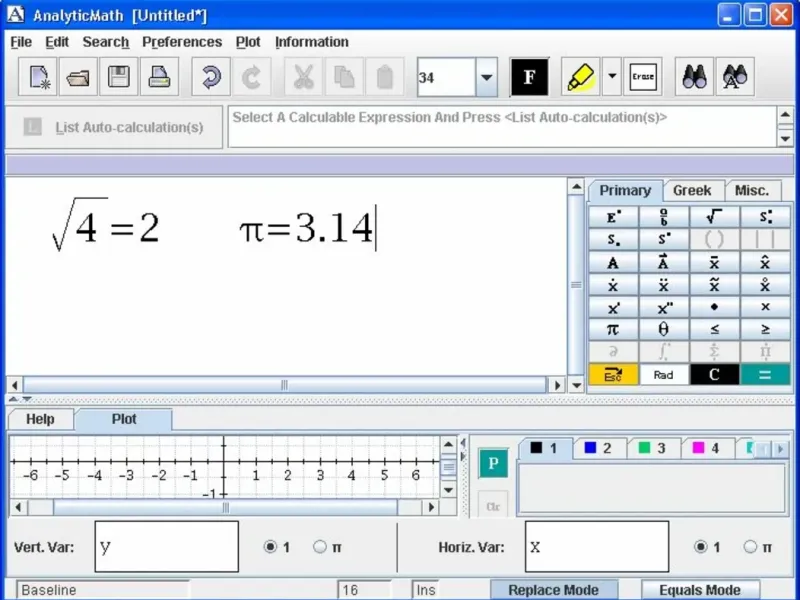Undo the last action with the arrow icon

[x=211, y=77]
